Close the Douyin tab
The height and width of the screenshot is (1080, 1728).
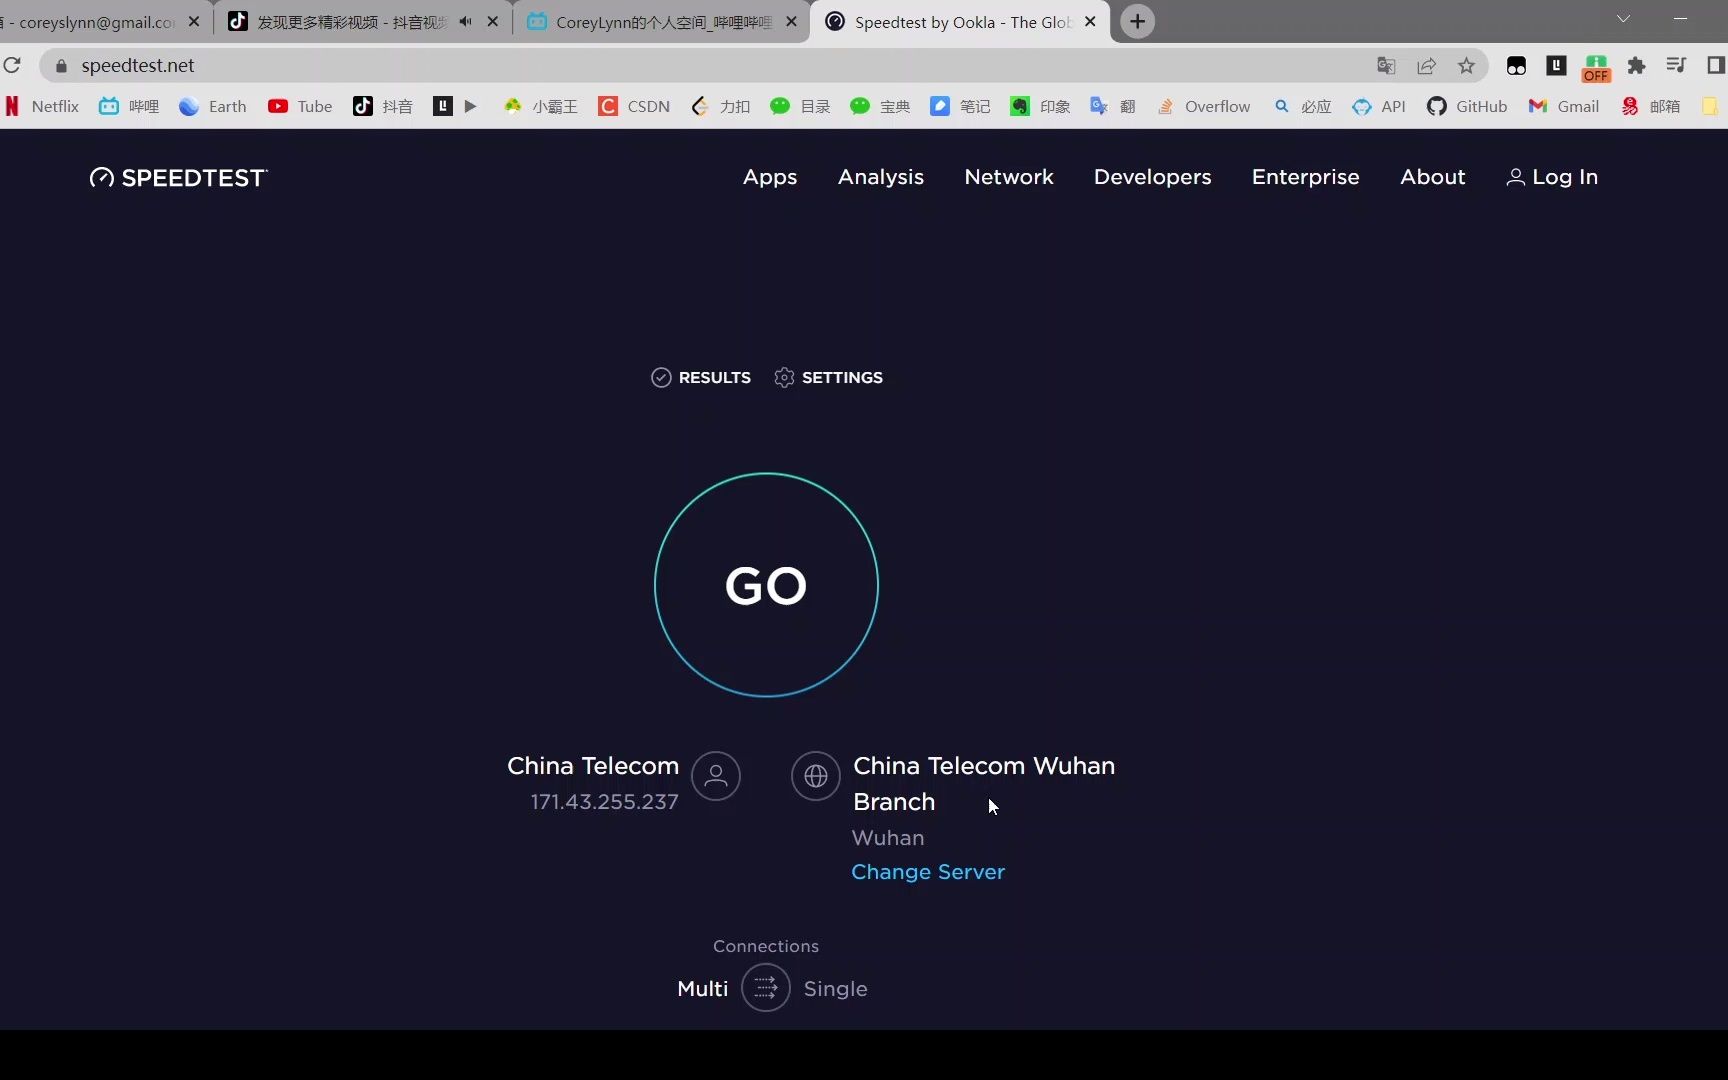(x=493, y=21)
